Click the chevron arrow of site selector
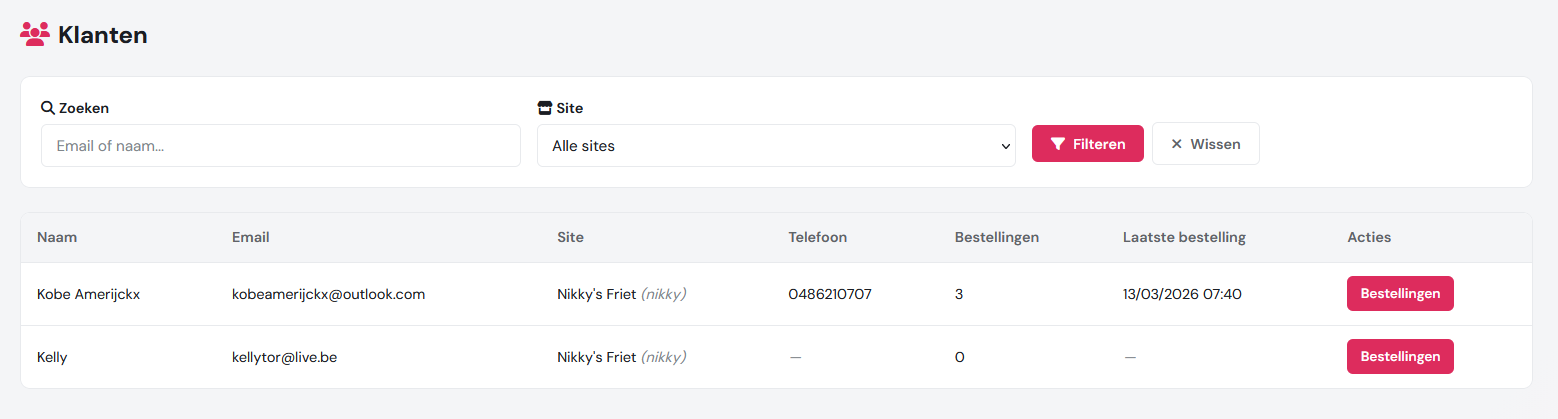 [1005, 147]
